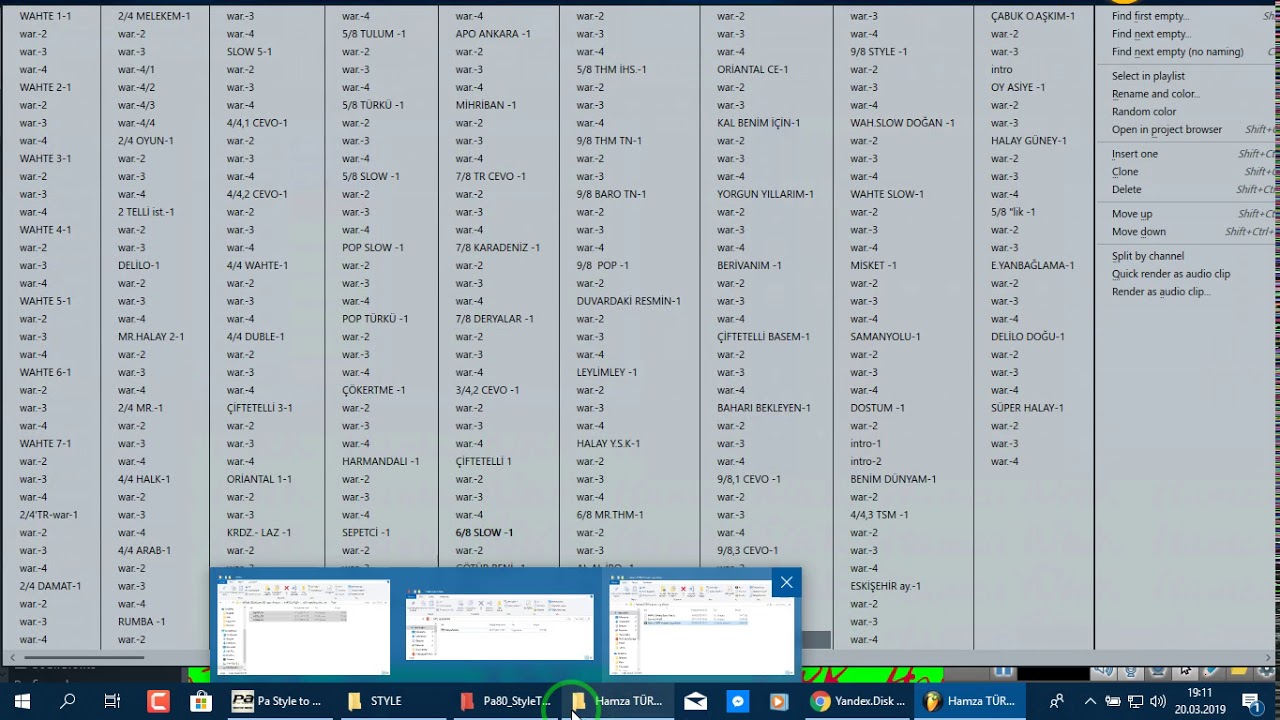Select pattern YORGUN YILLARIM-1

[x=765, y=194]
